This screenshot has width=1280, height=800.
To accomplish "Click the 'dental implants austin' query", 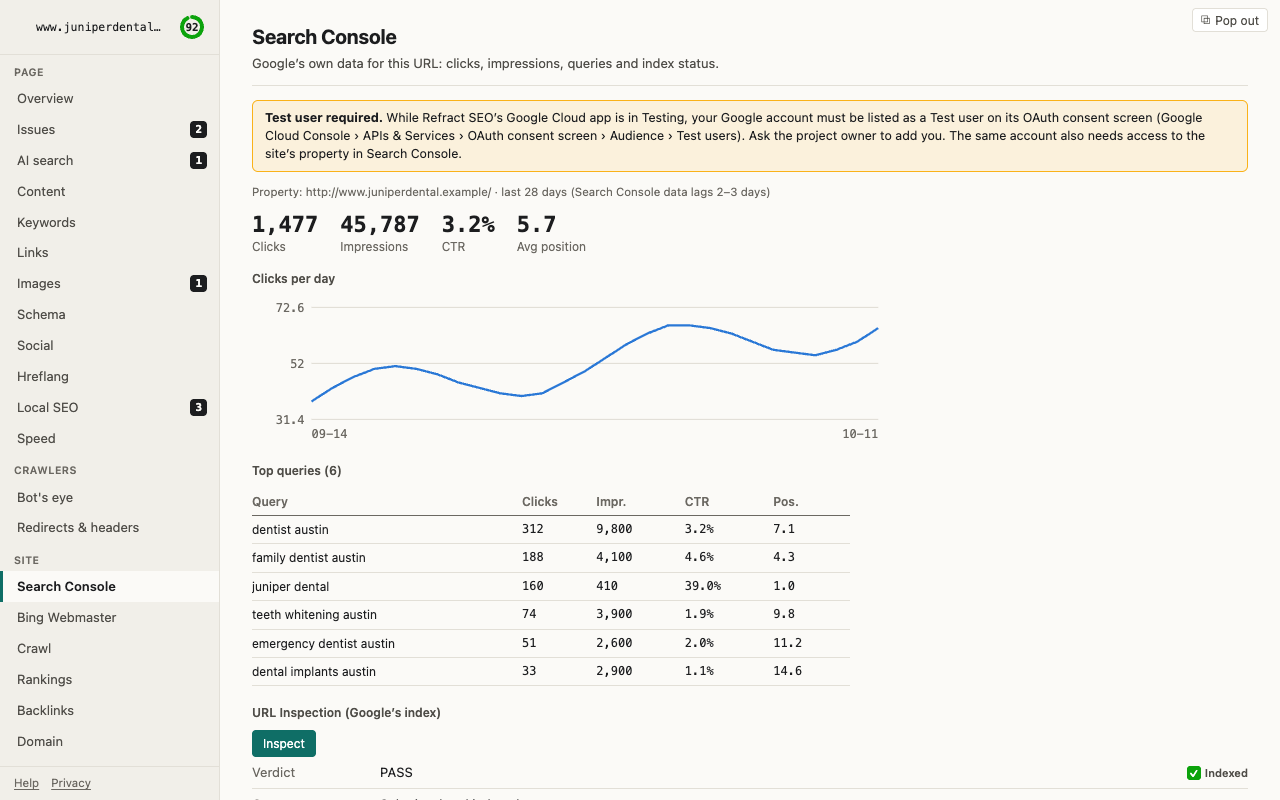I will 314,671.
